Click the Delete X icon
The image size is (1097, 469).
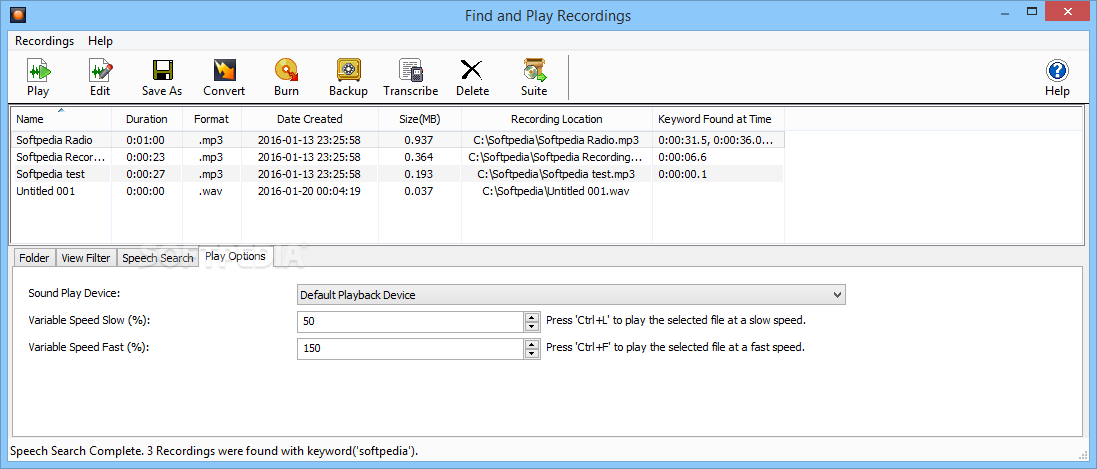pos(472,77)
